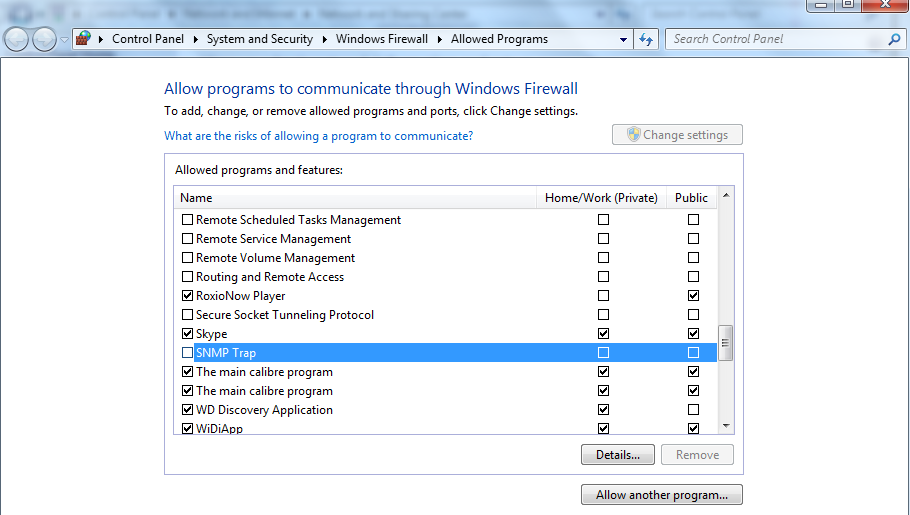Image resolution: width=910 pixels, height=515 pixels.
Task: Click the programs list scrollbar thumb
Action: tap(726, 343)
